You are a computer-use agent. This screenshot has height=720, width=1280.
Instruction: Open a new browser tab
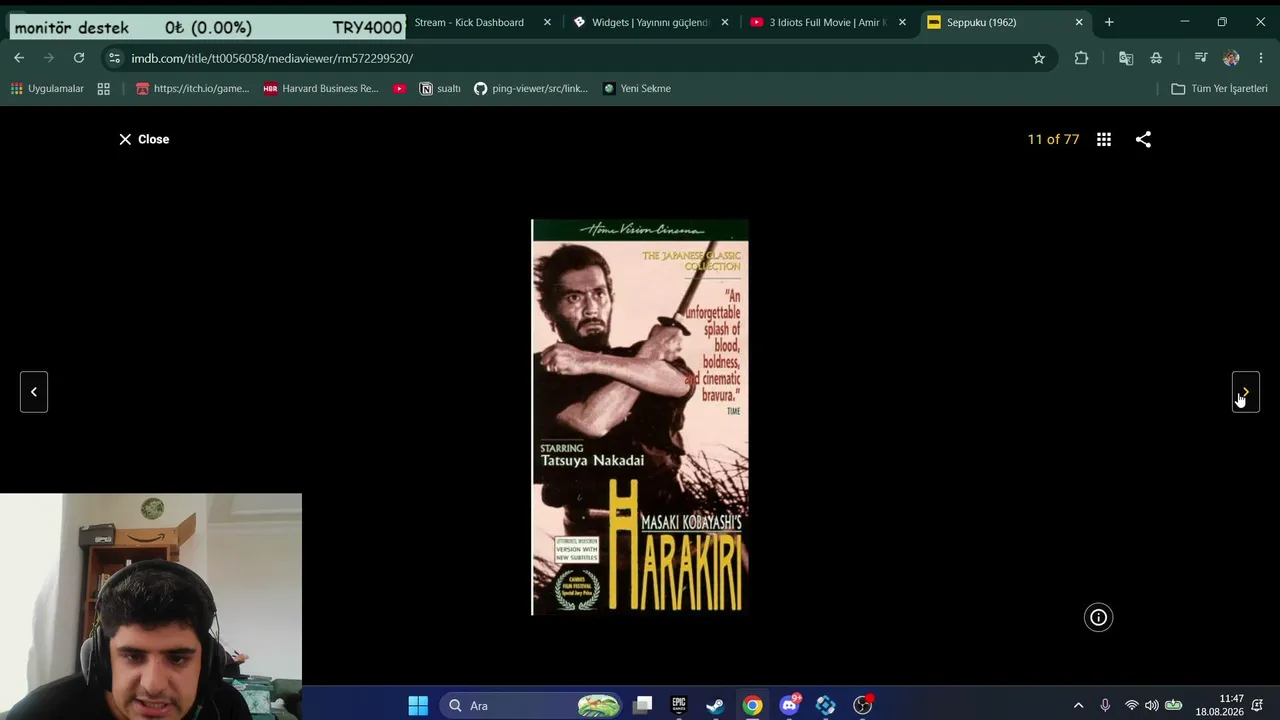1109,22
